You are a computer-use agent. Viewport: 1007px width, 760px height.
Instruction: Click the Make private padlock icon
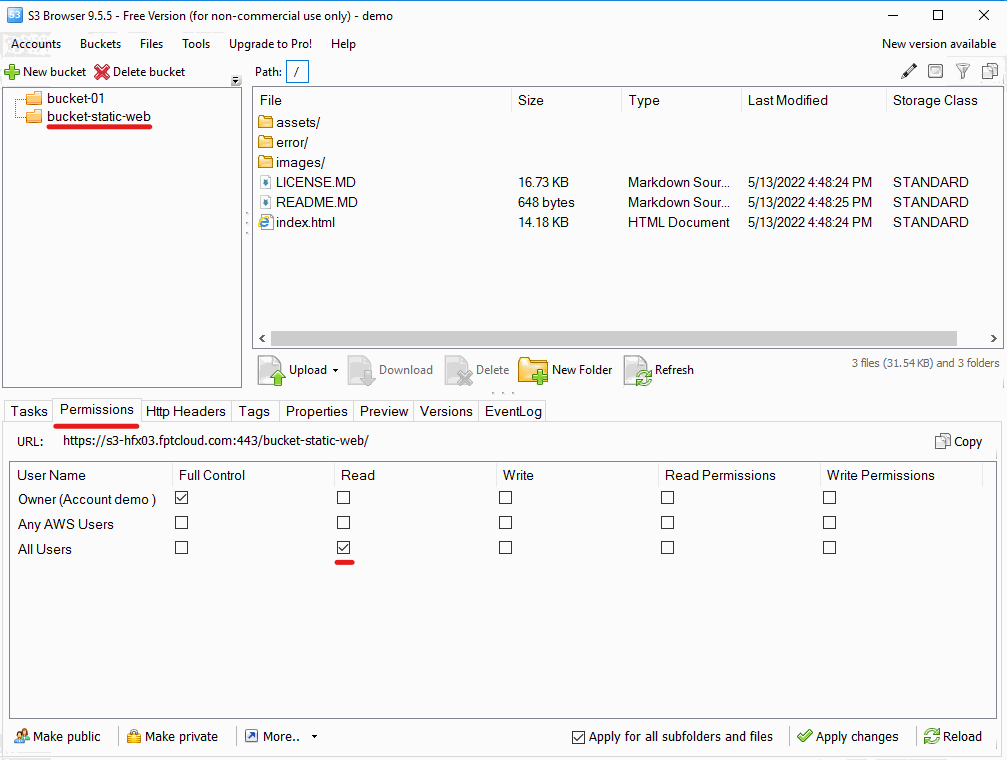[134, 736]
